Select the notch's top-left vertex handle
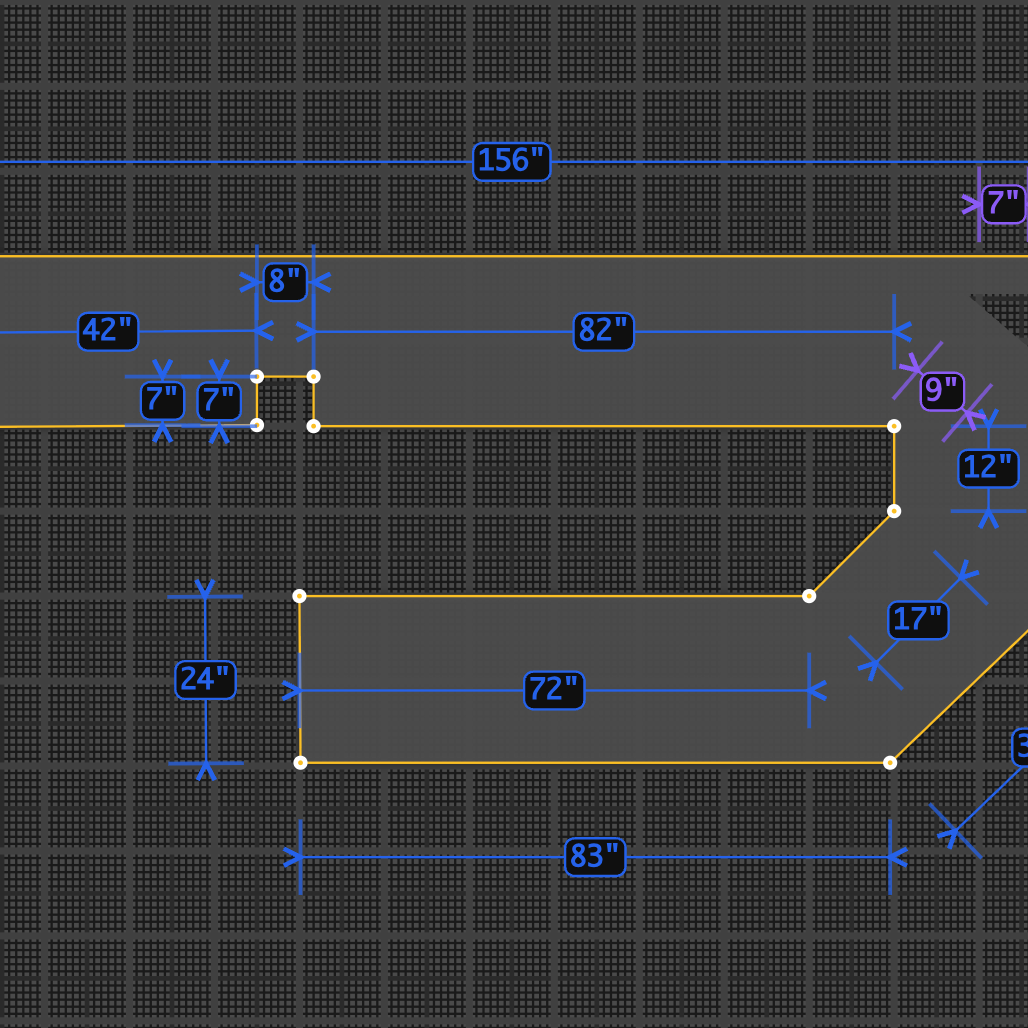This screenshot has width=1028, height=1028. [x=257, y=377]
